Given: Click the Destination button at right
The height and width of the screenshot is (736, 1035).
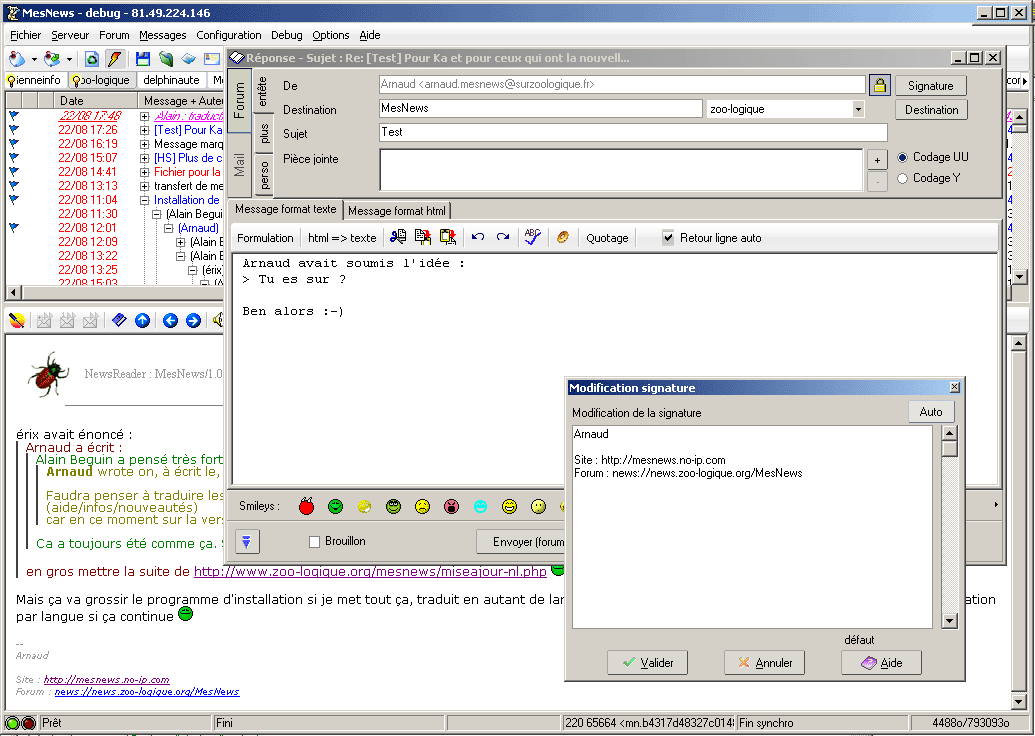Looking at the screenshot, I should click(x=931, y=110).
